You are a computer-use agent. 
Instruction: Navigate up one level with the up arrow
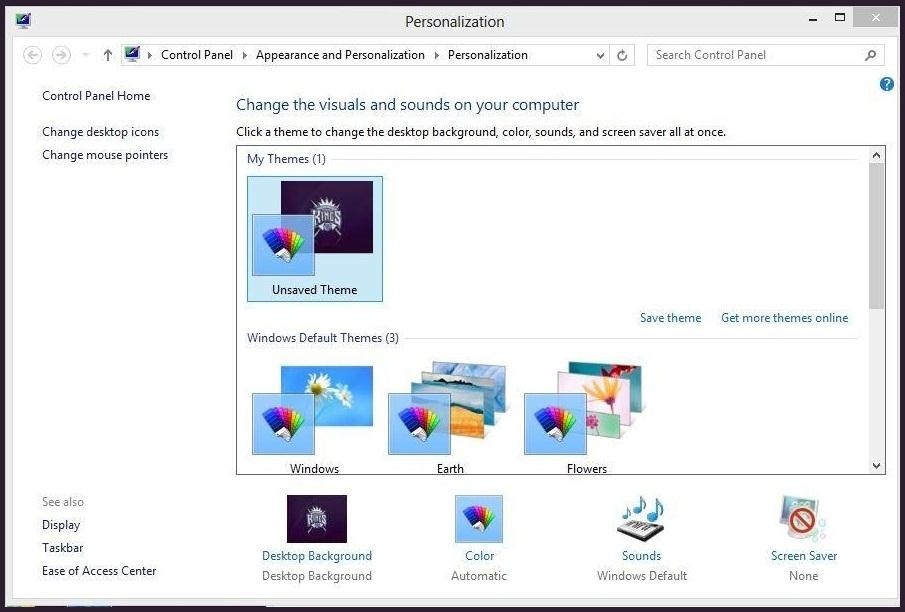pyautogui.click(x=108, y=55)
